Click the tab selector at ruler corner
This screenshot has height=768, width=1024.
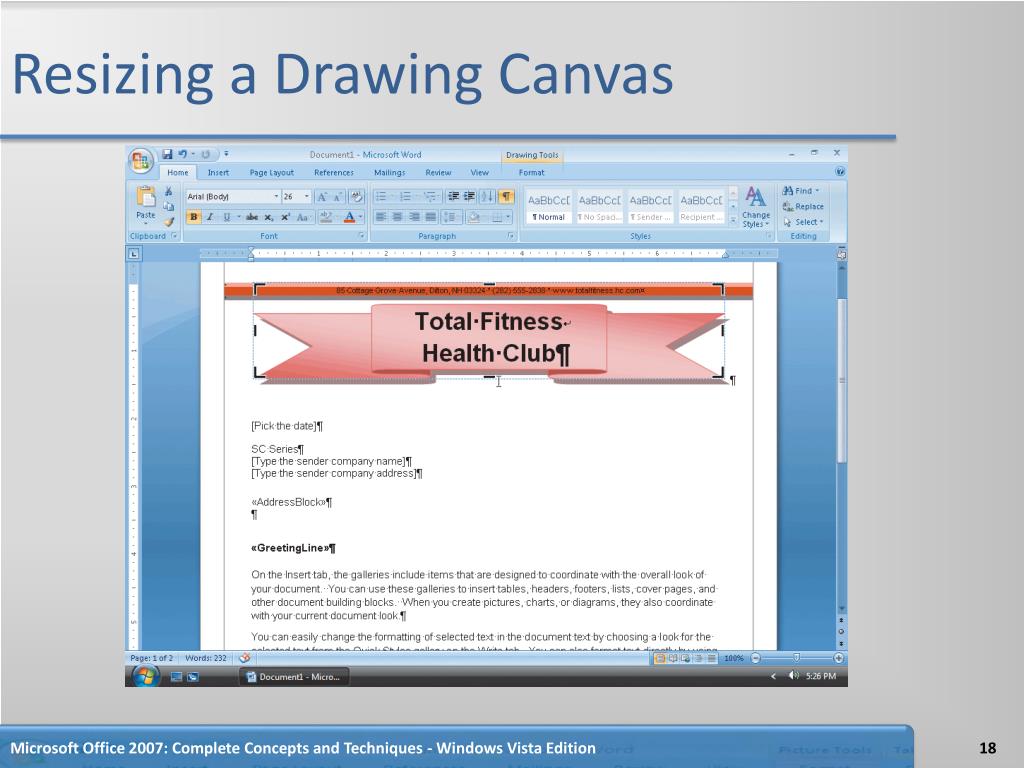[x=133, y=254]
